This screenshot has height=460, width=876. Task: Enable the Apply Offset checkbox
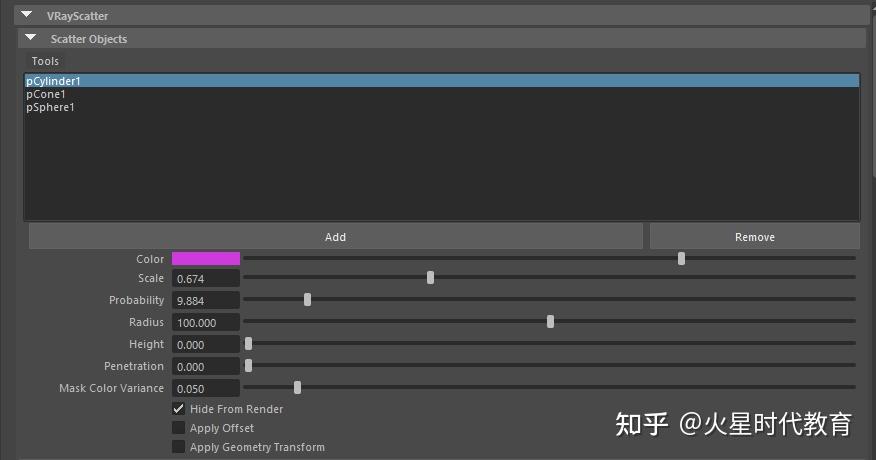[179, 428]
